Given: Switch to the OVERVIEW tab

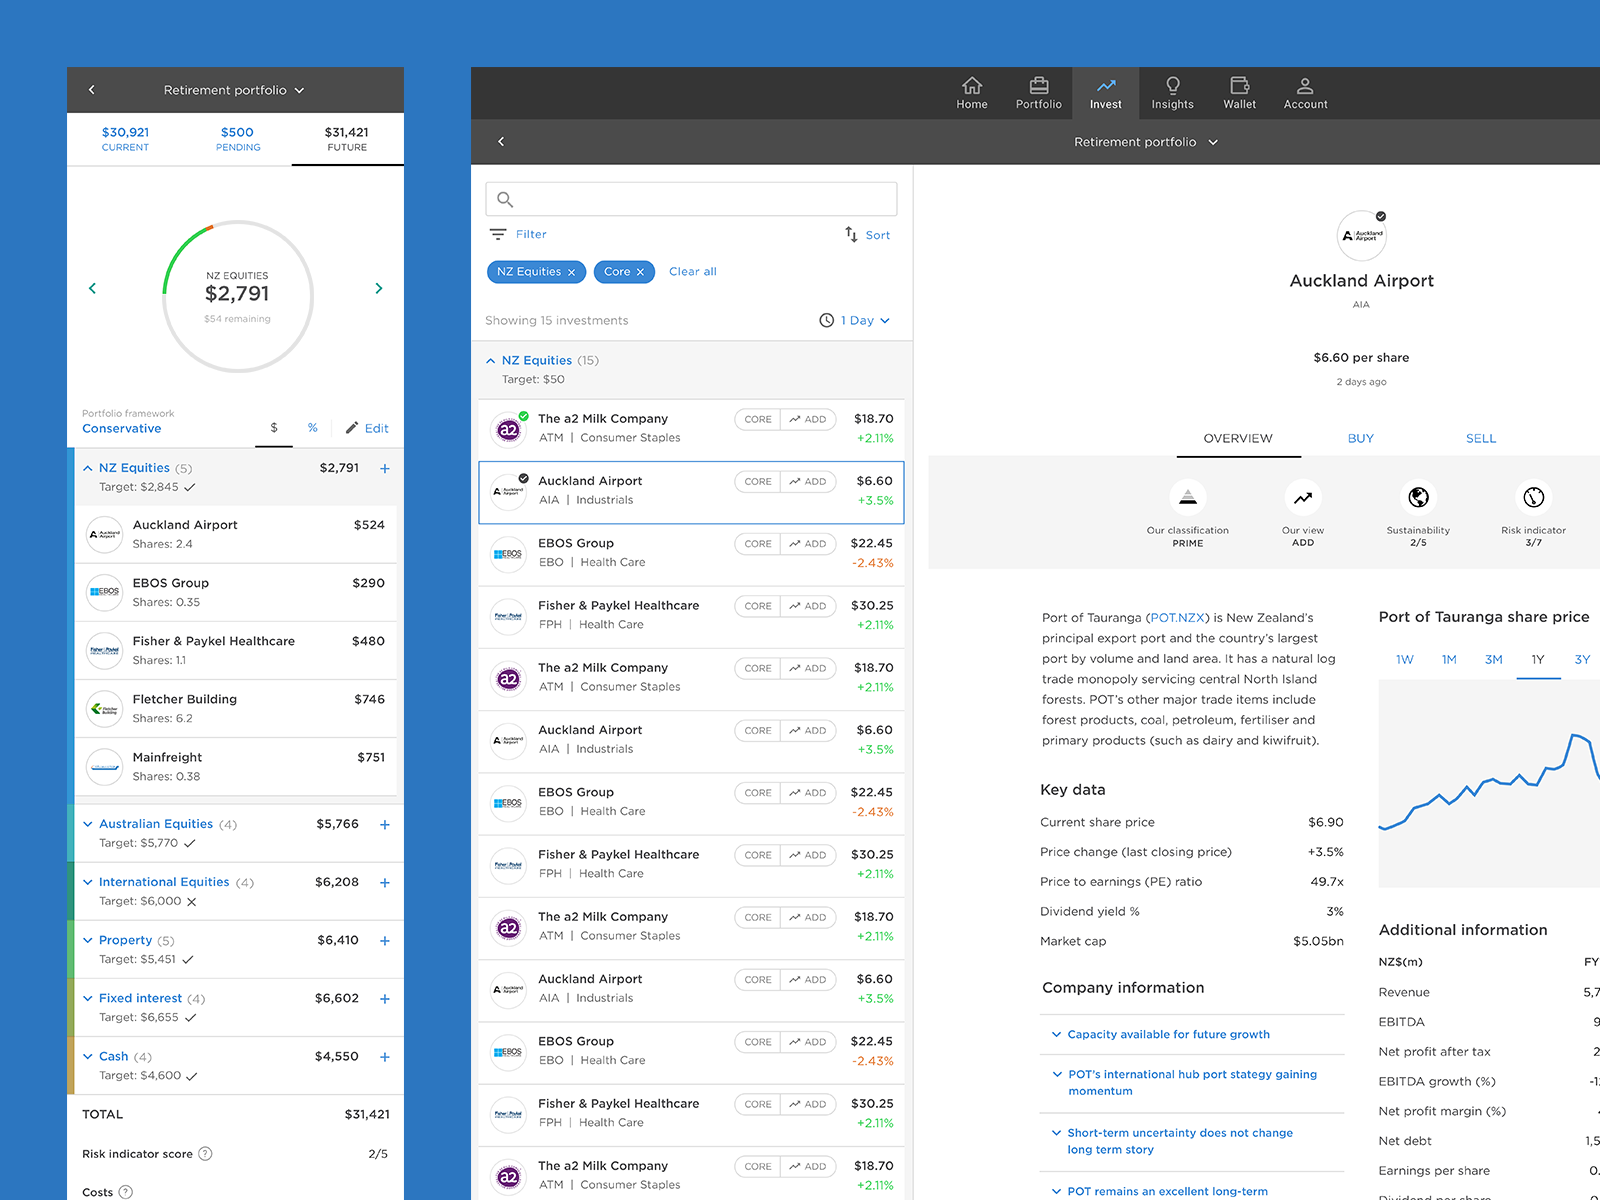Looking at the screenshot, I should pyautogui.click(x=1238, y=439).
